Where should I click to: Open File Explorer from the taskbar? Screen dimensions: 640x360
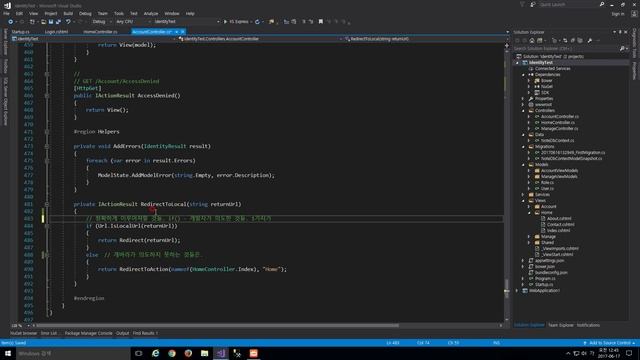click(204, 353)
